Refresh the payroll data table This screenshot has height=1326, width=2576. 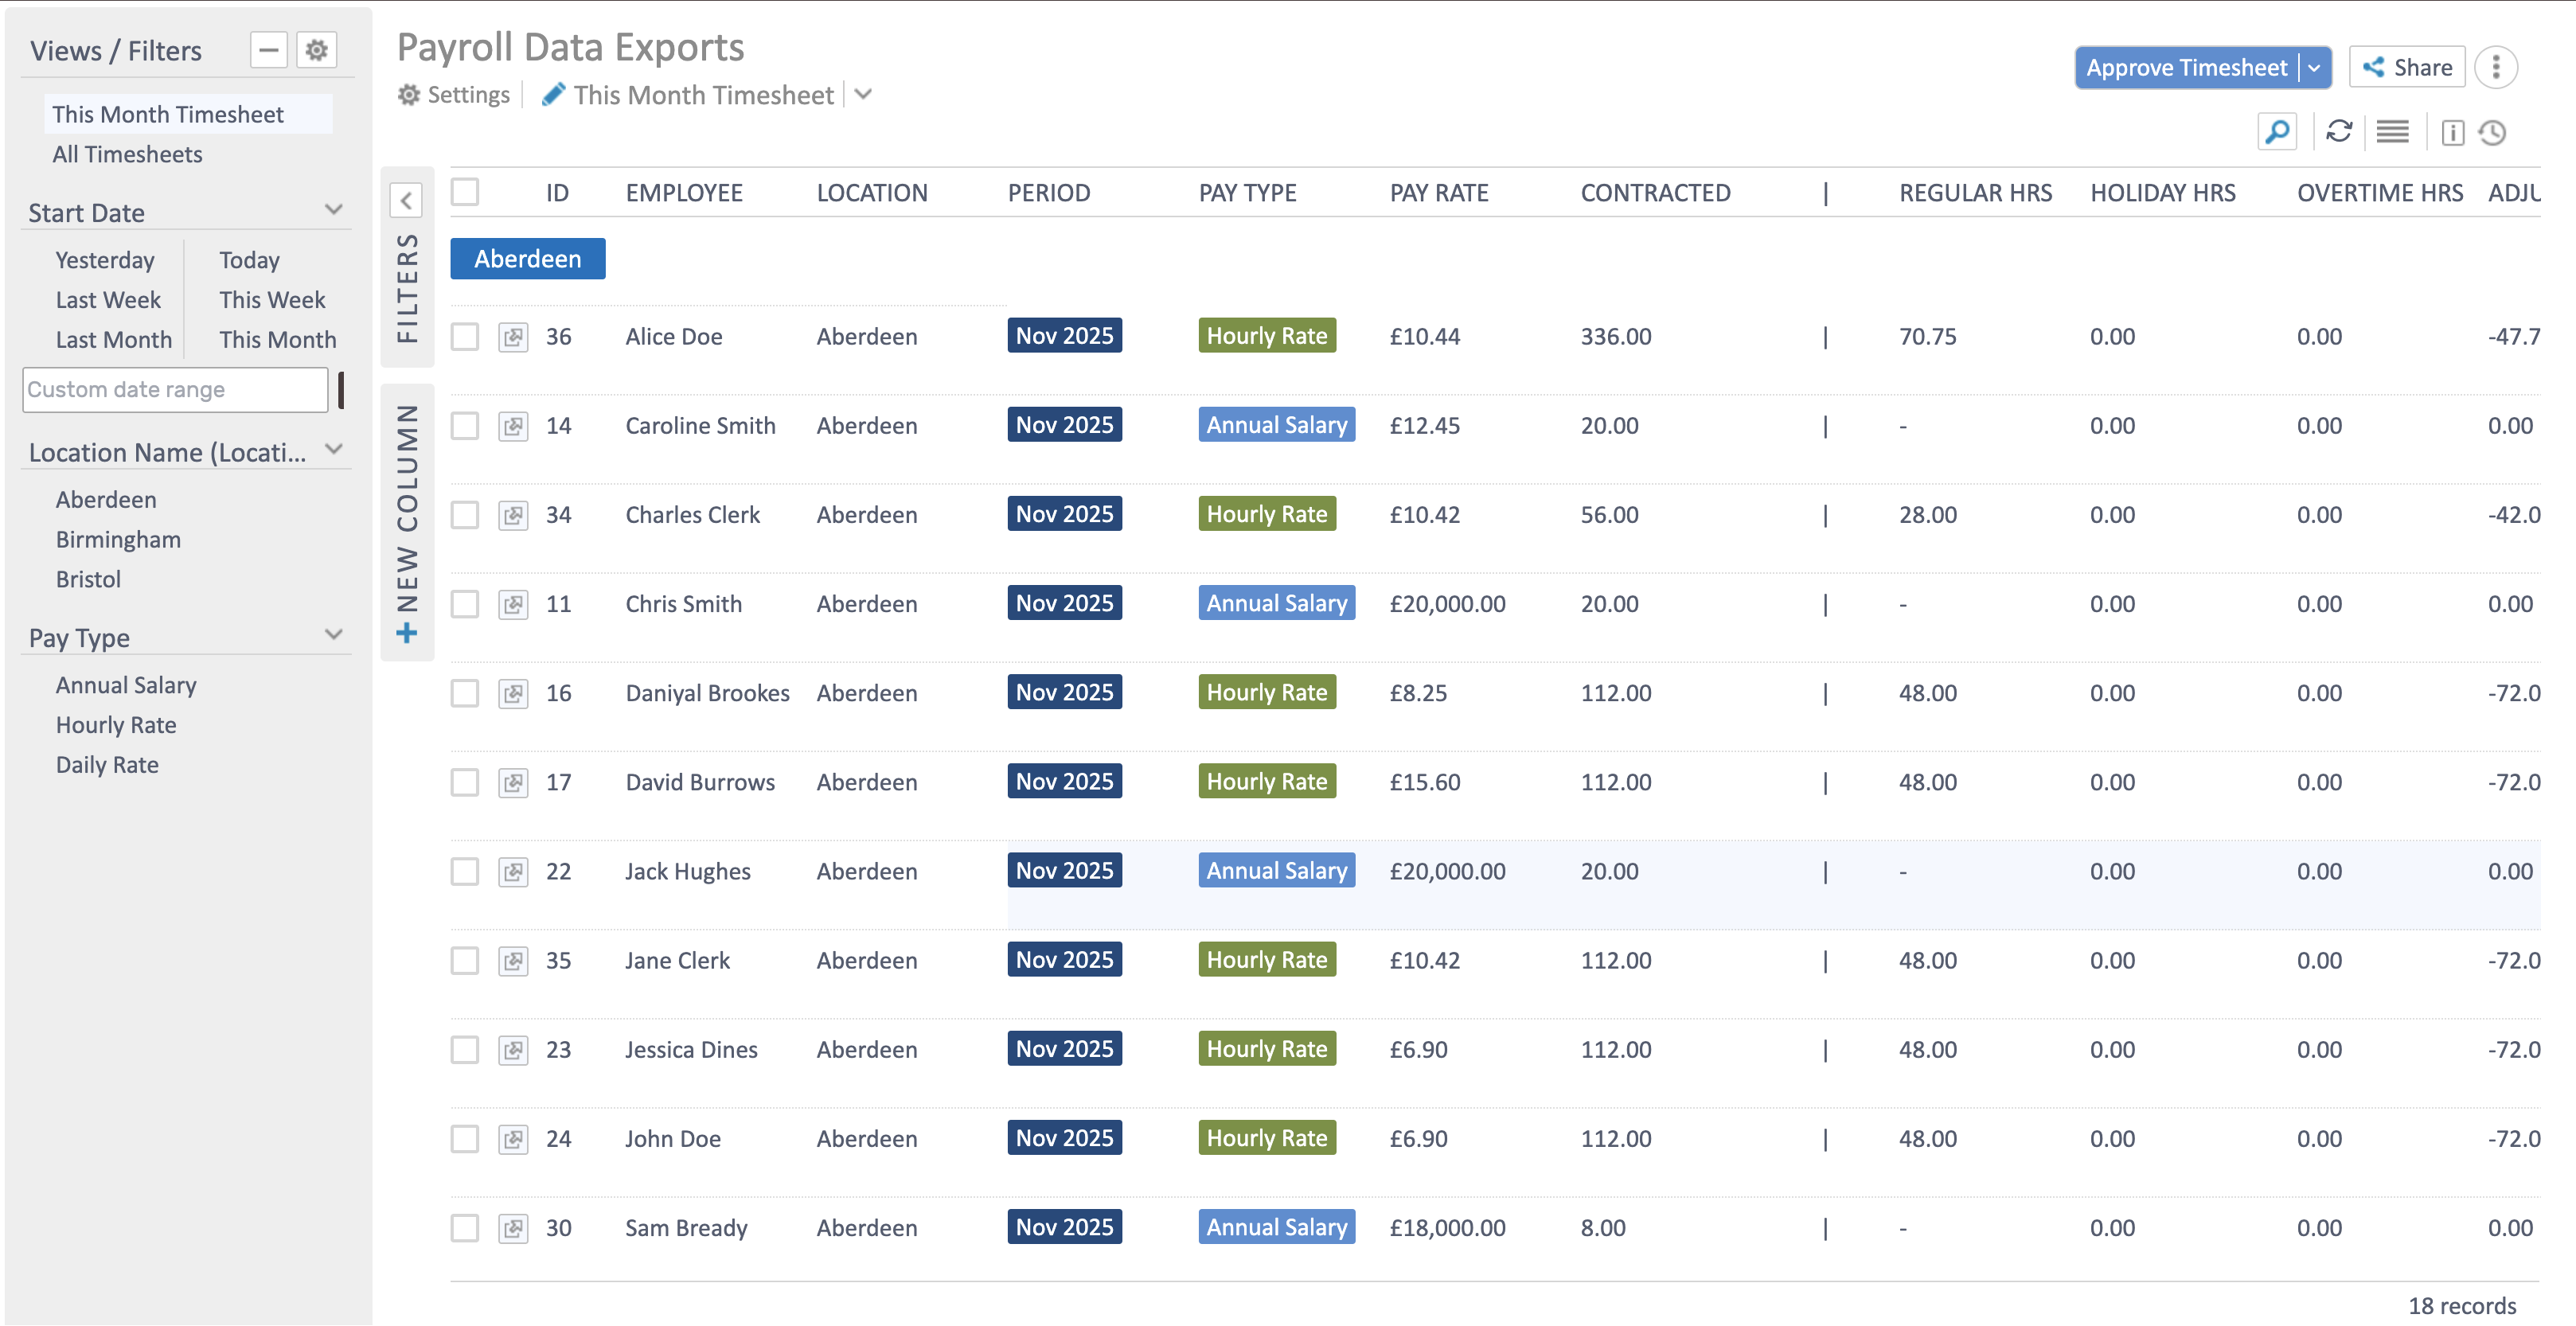[2340, 131]
